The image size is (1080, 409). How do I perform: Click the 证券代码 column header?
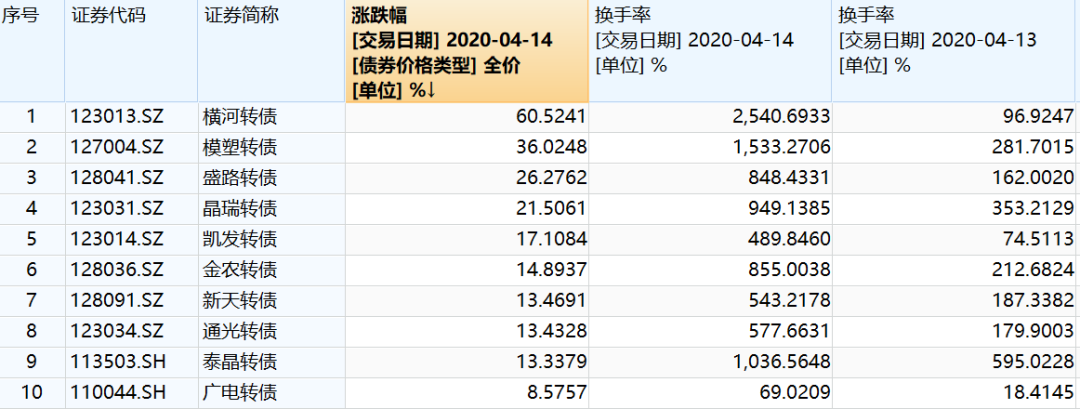click(x=131, y=52)
